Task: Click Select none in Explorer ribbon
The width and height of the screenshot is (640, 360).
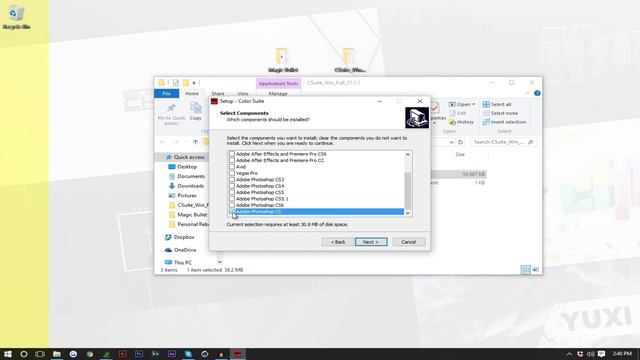Action: (x=500, y=113)
